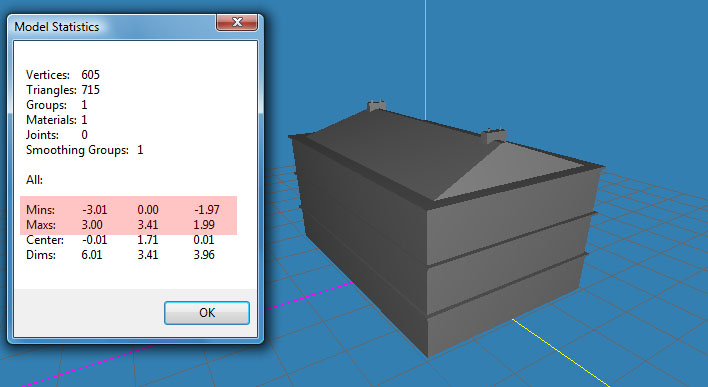Viewport: 708px width, 387px height.
Task: Select the Triangles count 715
Action: (90, 90)
